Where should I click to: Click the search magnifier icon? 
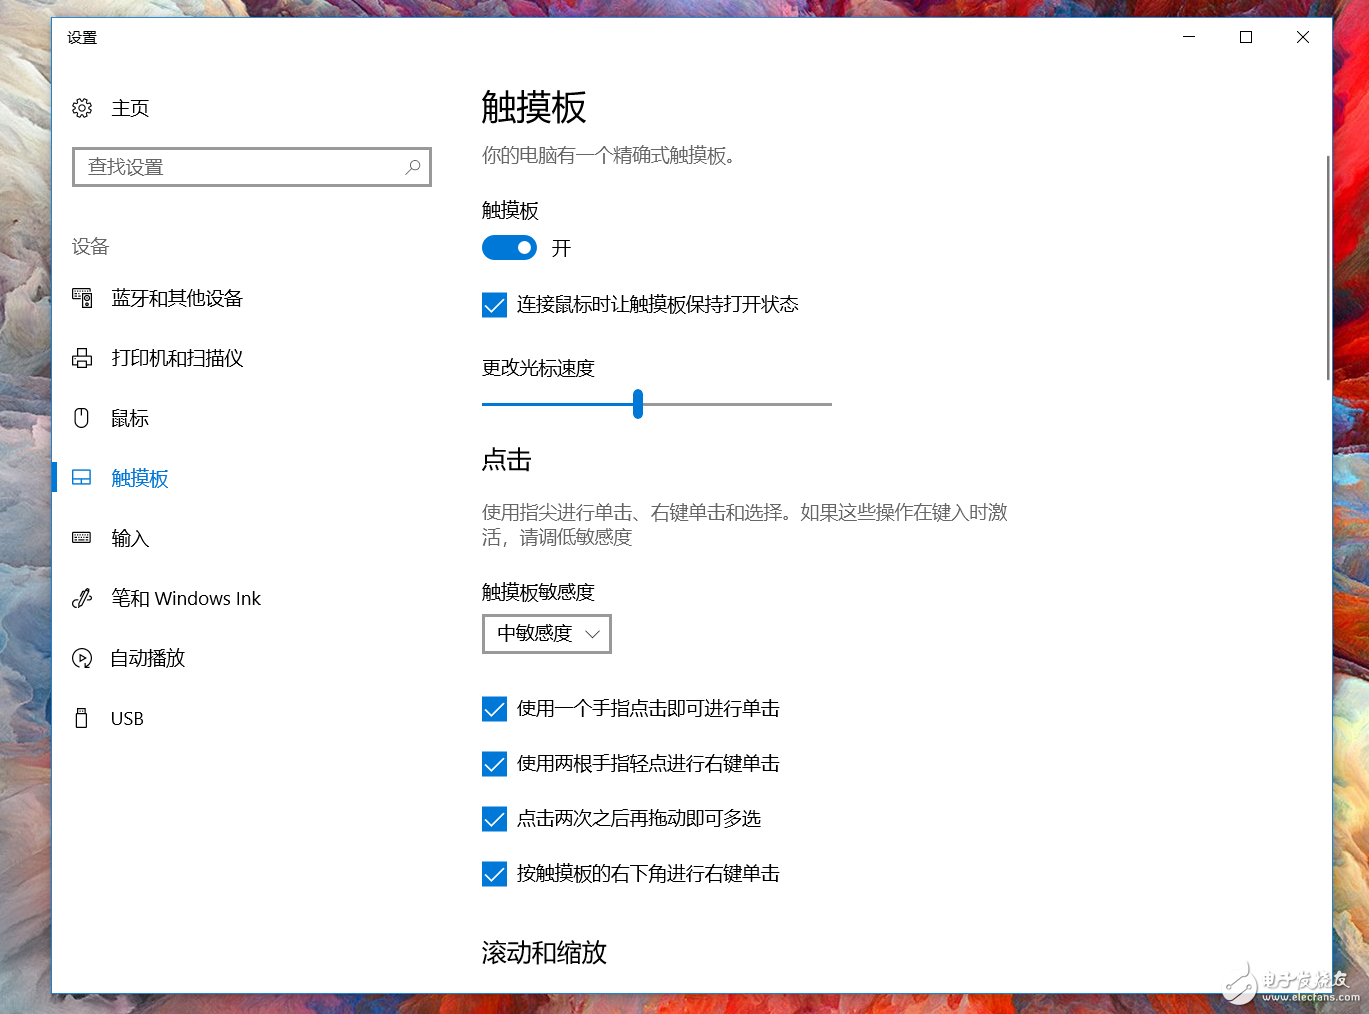pos(413,167)
